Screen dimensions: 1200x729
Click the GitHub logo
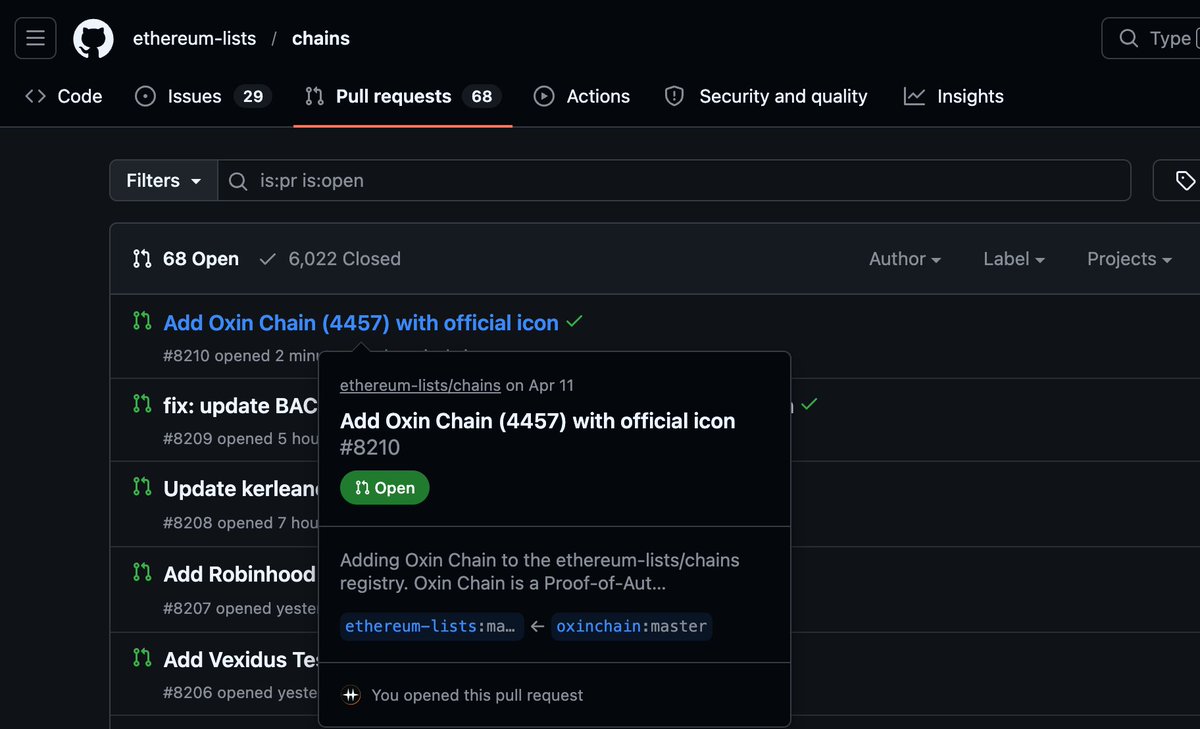pyautogui.click(x=93, y=38)
